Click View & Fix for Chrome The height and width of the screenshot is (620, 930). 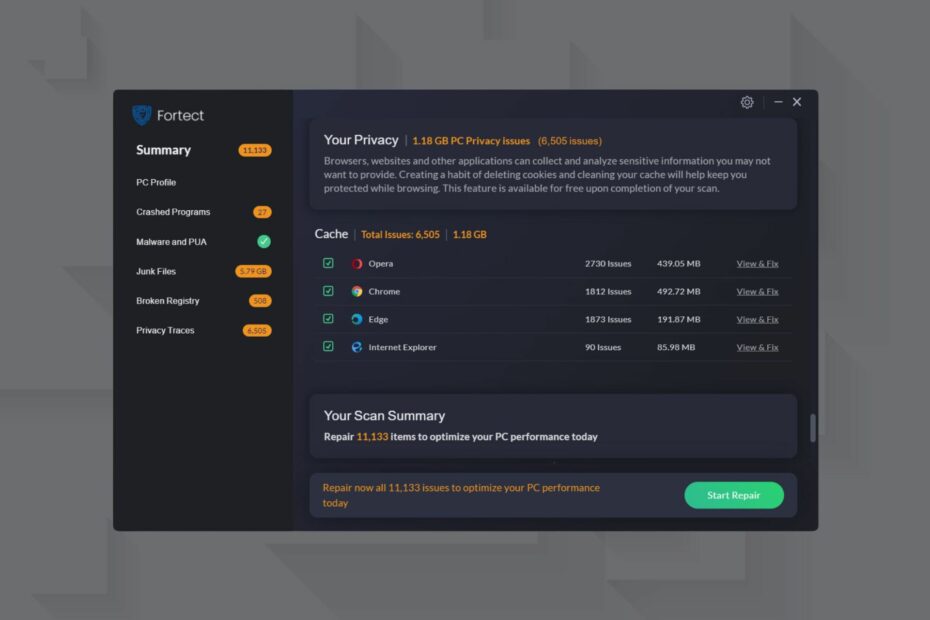[757, 291]
